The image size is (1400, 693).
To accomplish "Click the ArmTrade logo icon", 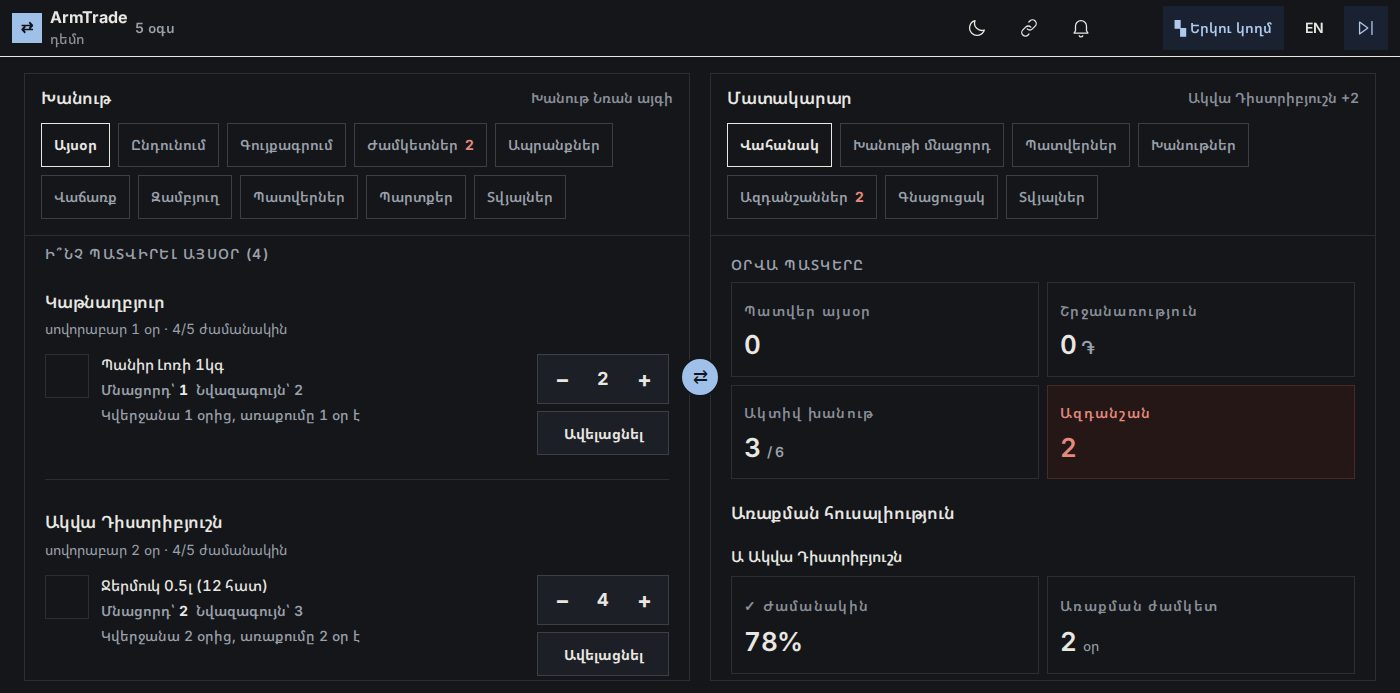I will [x=27, y=28].
